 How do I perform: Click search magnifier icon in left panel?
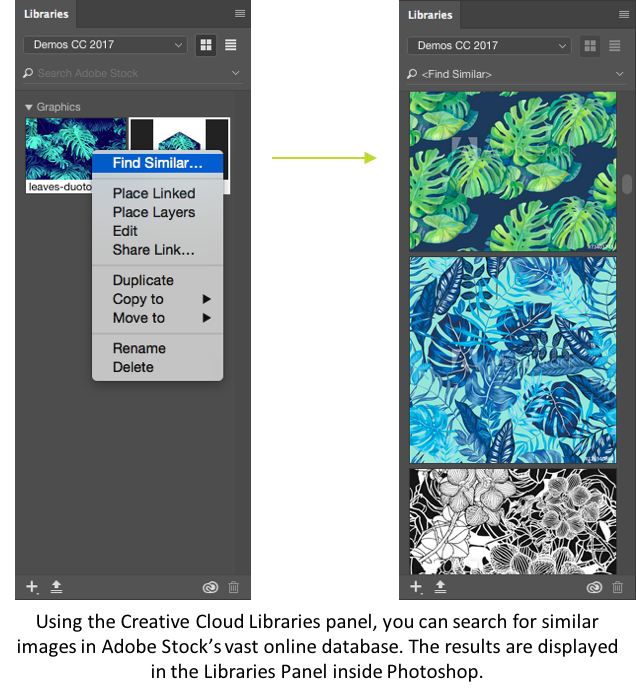(28, 73)
